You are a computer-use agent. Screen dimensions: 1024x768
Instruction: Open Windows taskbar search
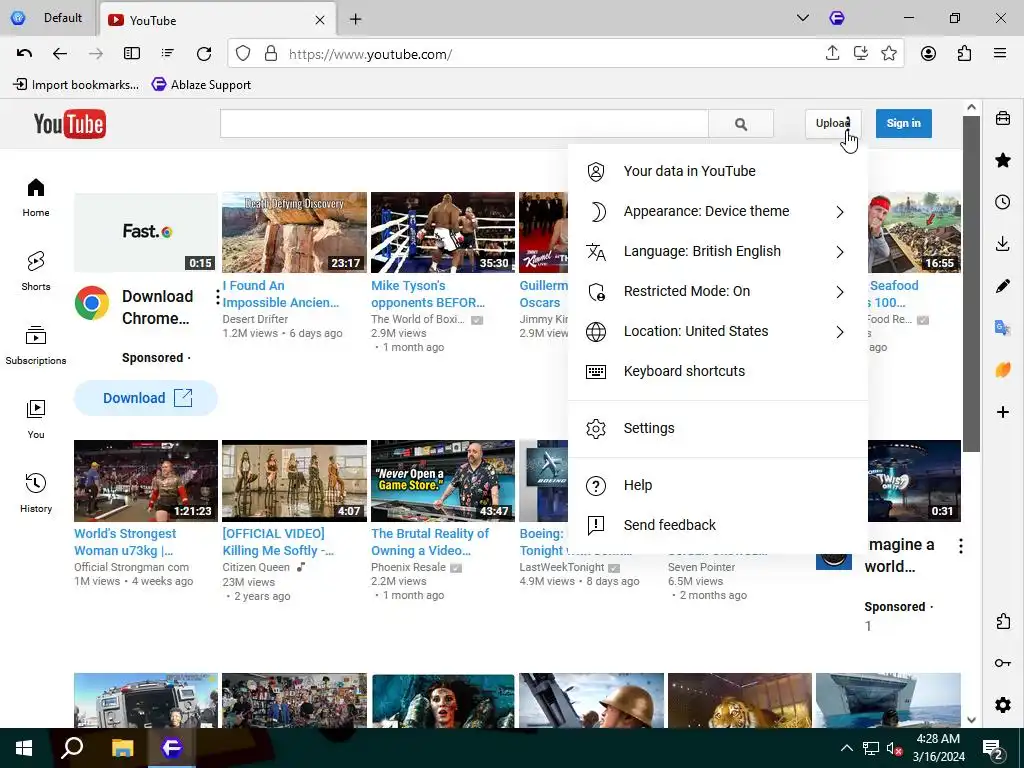click(x=72, y=748)
